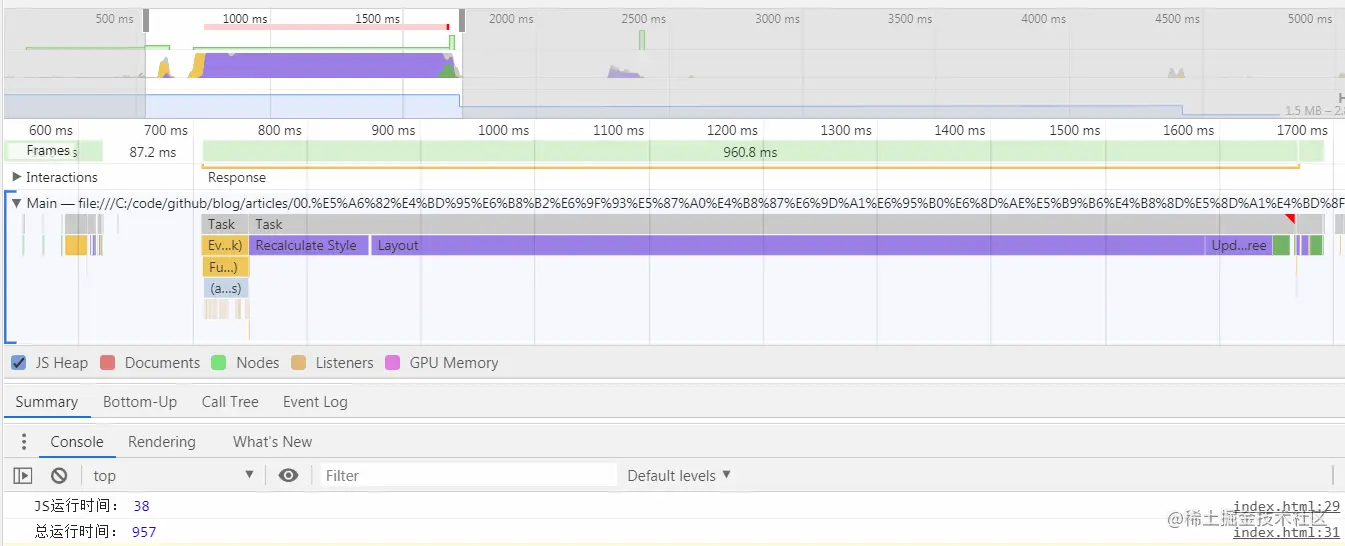Toggle the Nodes memory checkbox
This screenshot has height=546, width=1345.
pos(219,362)
